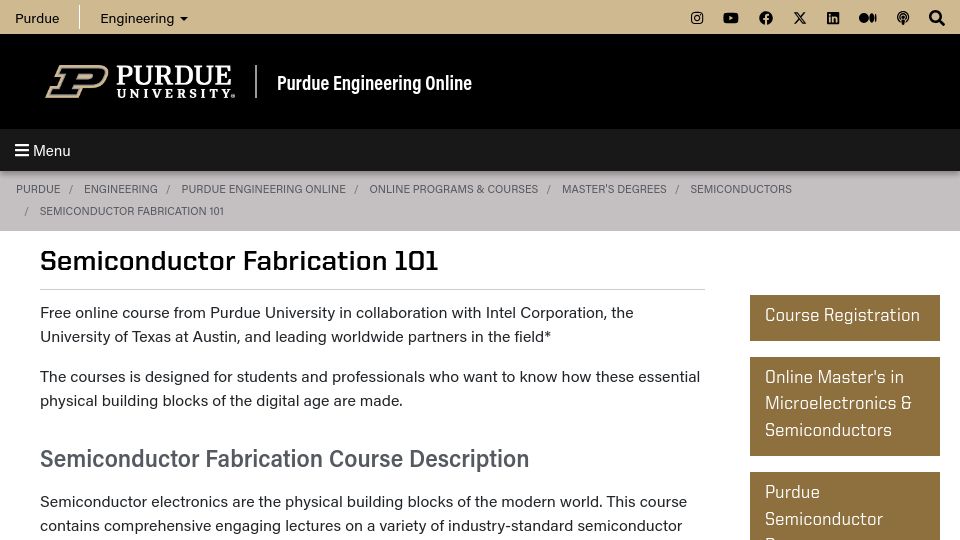Viewport: 960px width, 540px height.
Task: Go to PURDUE breadcrumb
Action: (38, 189)
